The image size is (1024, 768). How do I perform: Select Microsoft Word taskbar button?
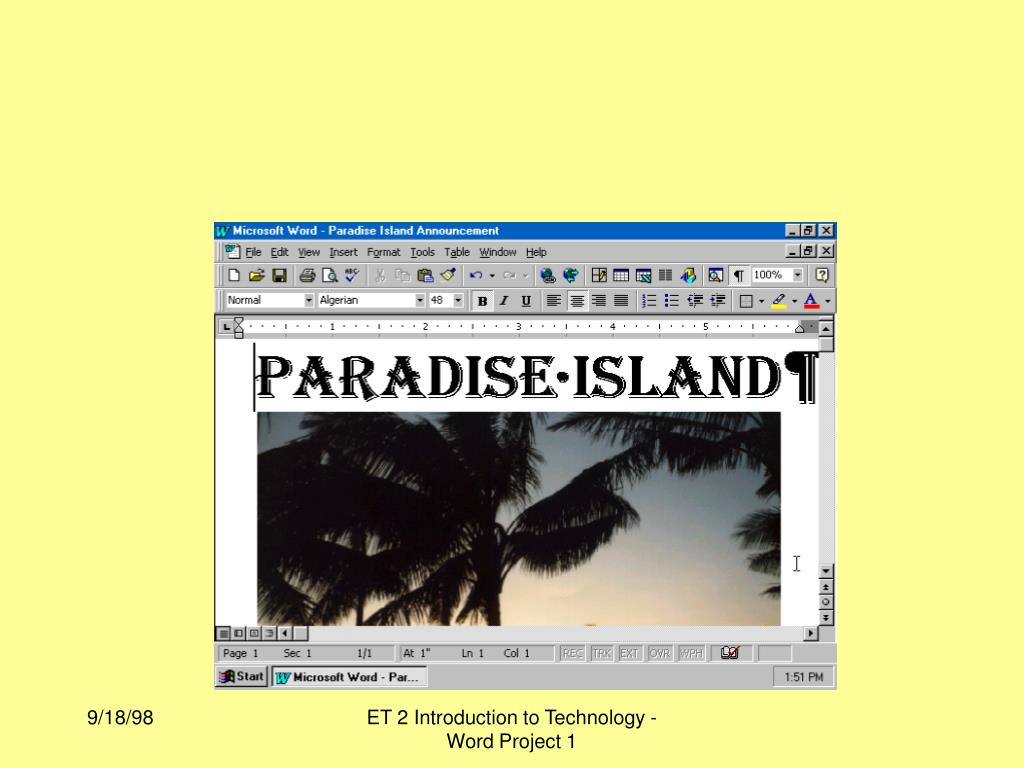pos(349,677)
